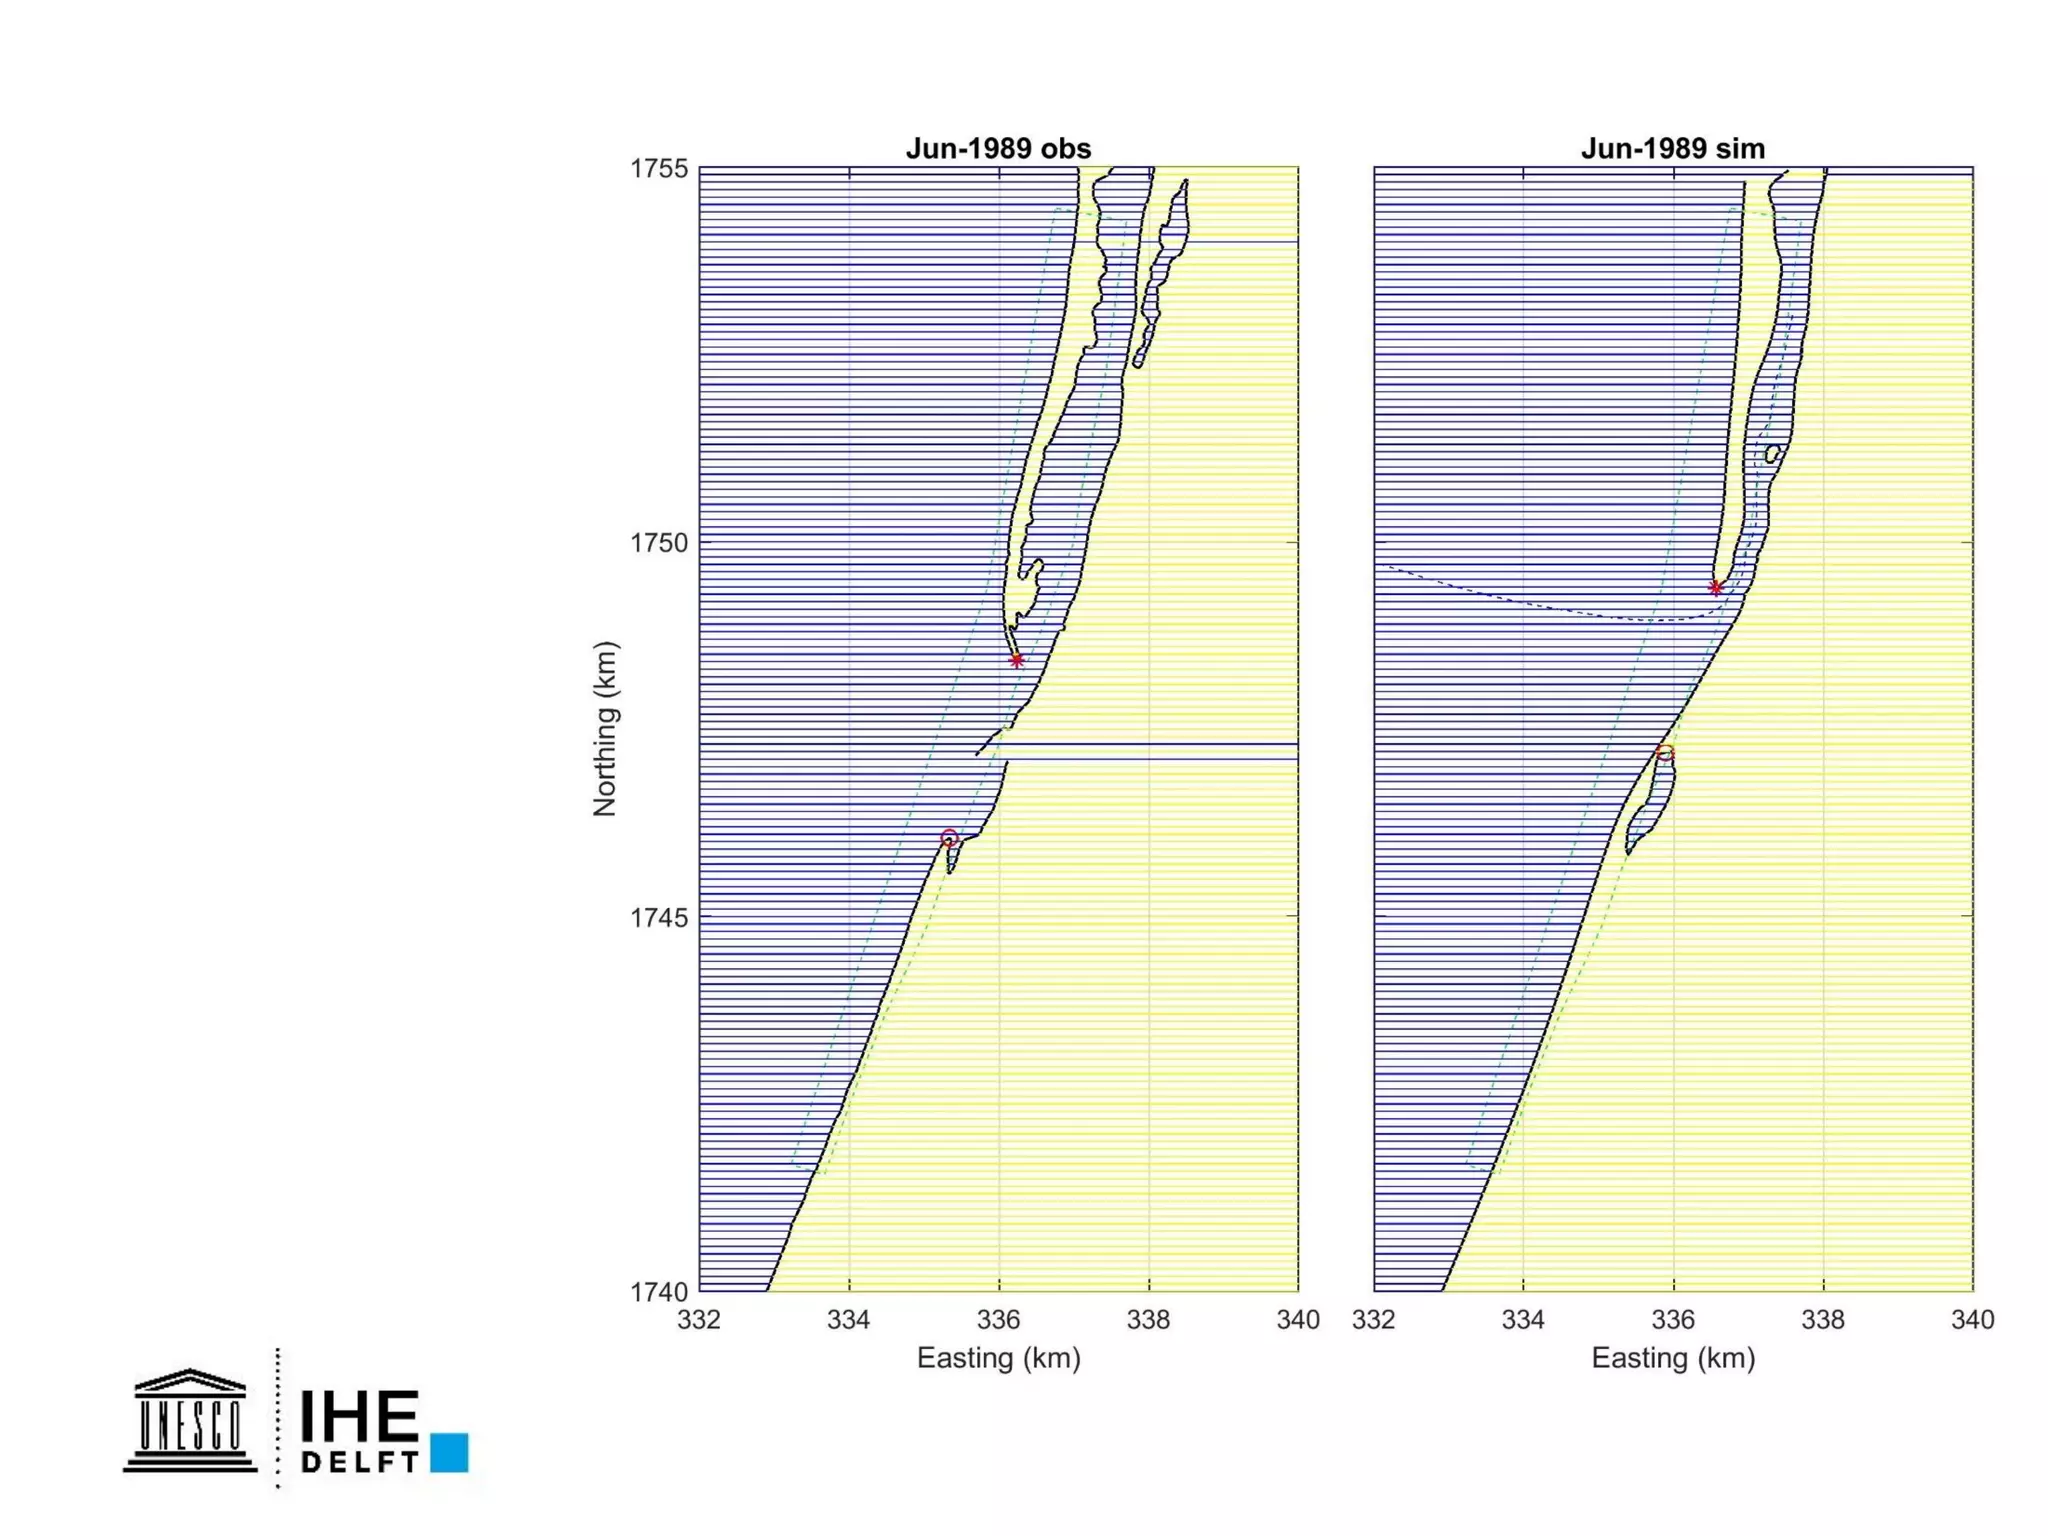Click 'Easting (km)' label under sim plot
This screenshot has height=1536, width=2048.
(1673, 1358)
